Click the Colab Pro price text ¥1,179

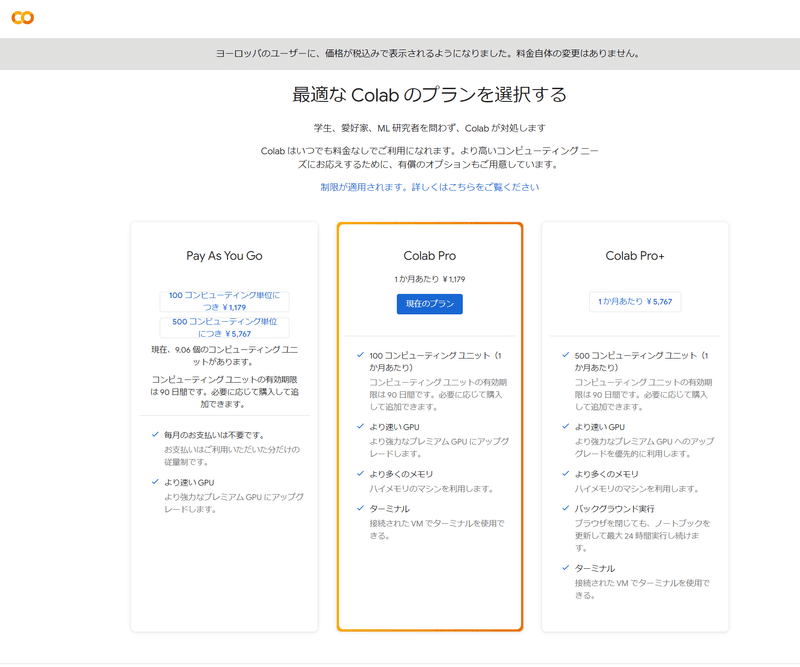click(430, 279)
